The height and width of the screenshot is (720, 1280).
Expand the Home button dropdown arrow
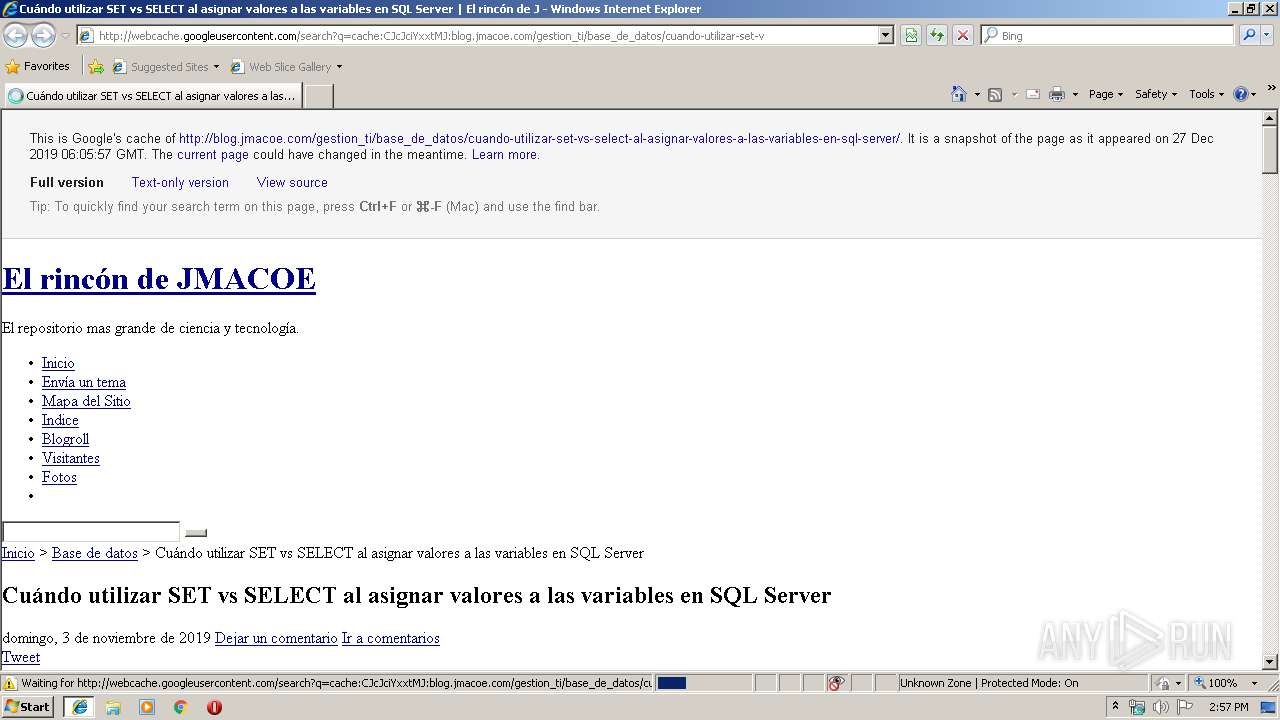click(976, 94)
